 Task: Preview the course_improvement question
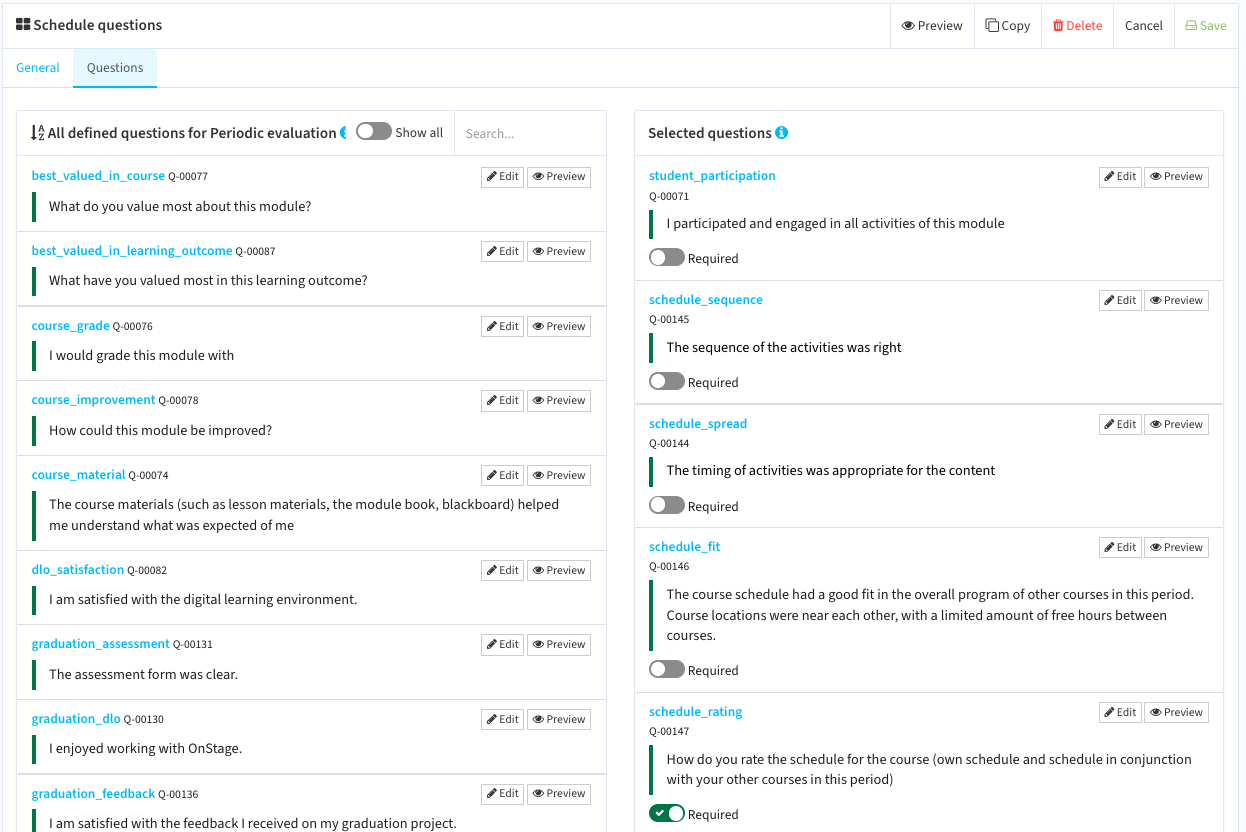click(559, 401)
